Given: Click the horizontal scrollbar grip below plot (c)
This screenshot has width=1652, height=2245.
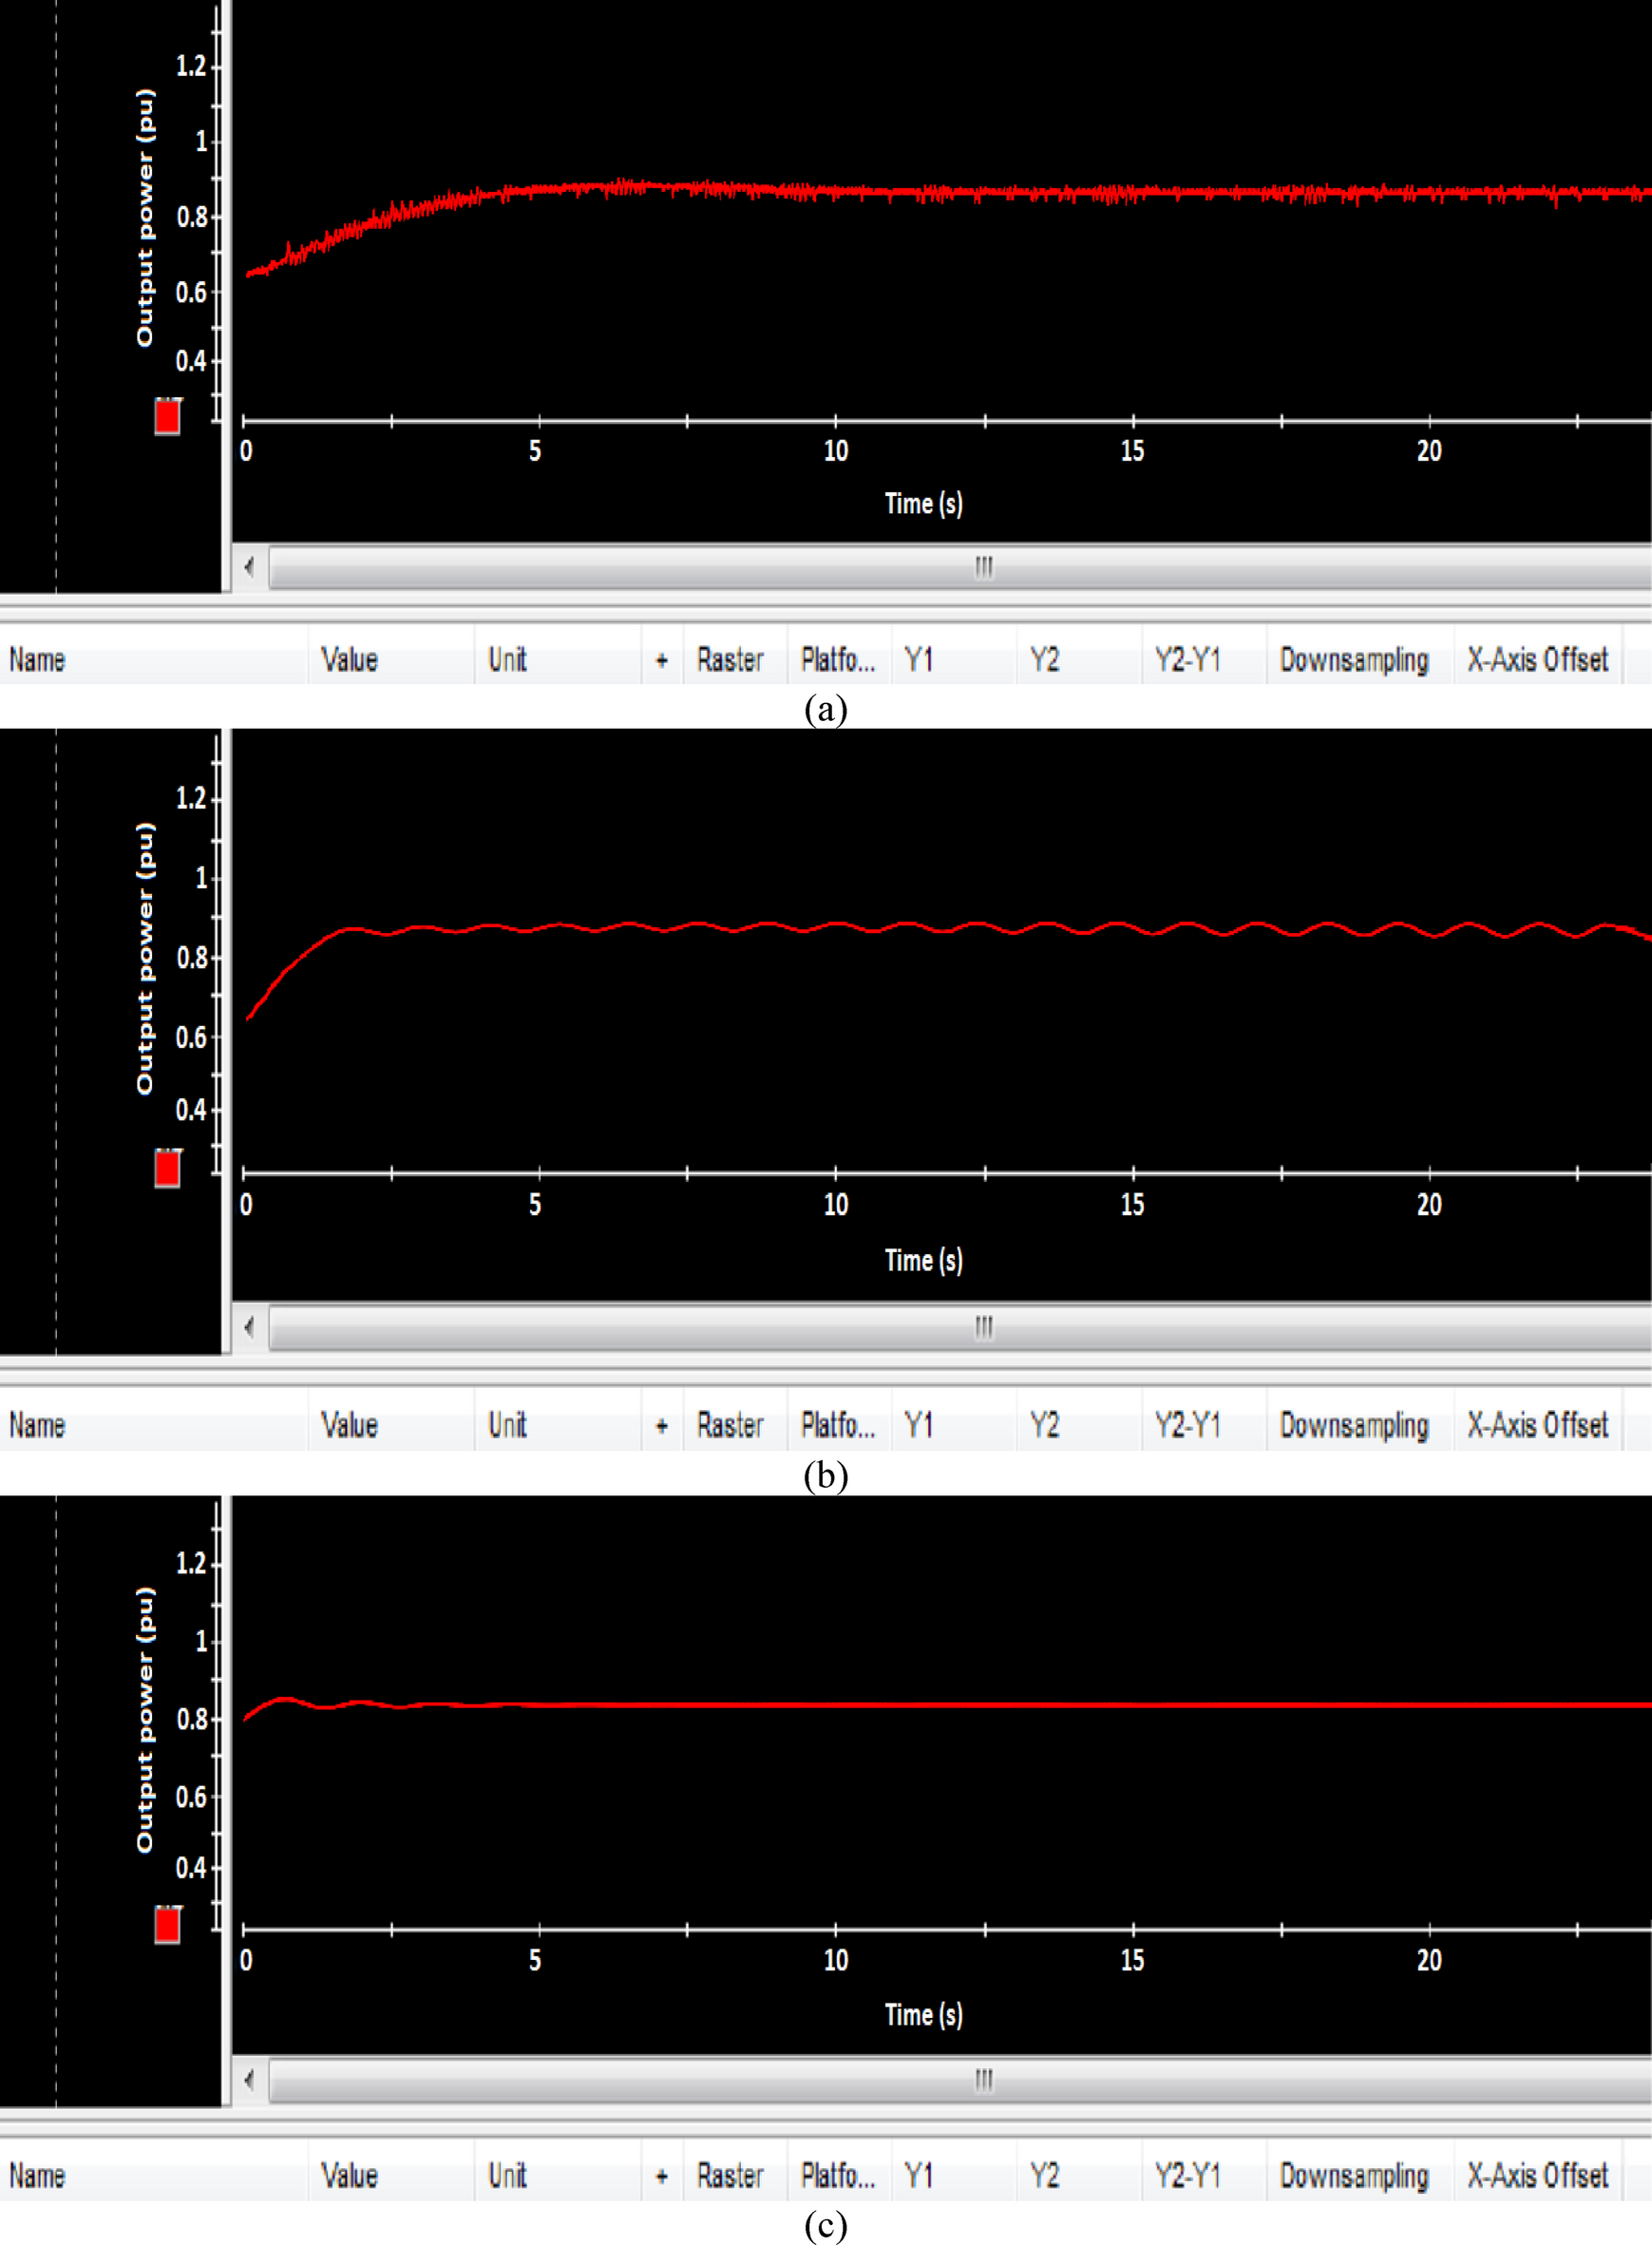Looking at the screenshot, I should coord(984,2080).
